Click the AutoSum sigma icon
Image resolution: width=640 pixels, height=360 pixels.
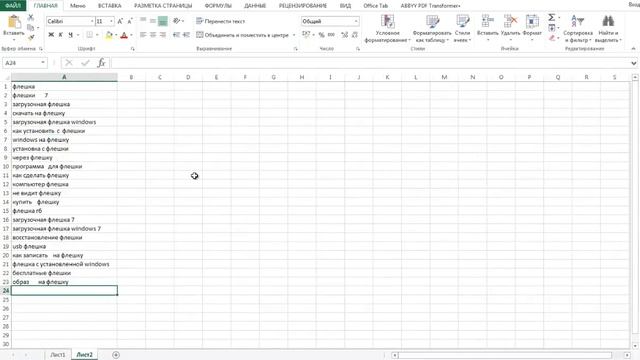click(x=551, y=18)
